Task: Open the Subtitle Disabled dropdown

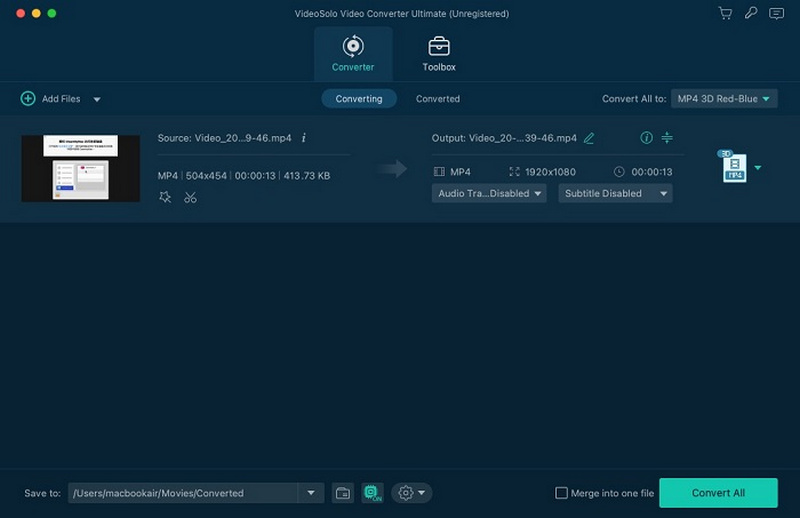Action: (x=615, y=193)
